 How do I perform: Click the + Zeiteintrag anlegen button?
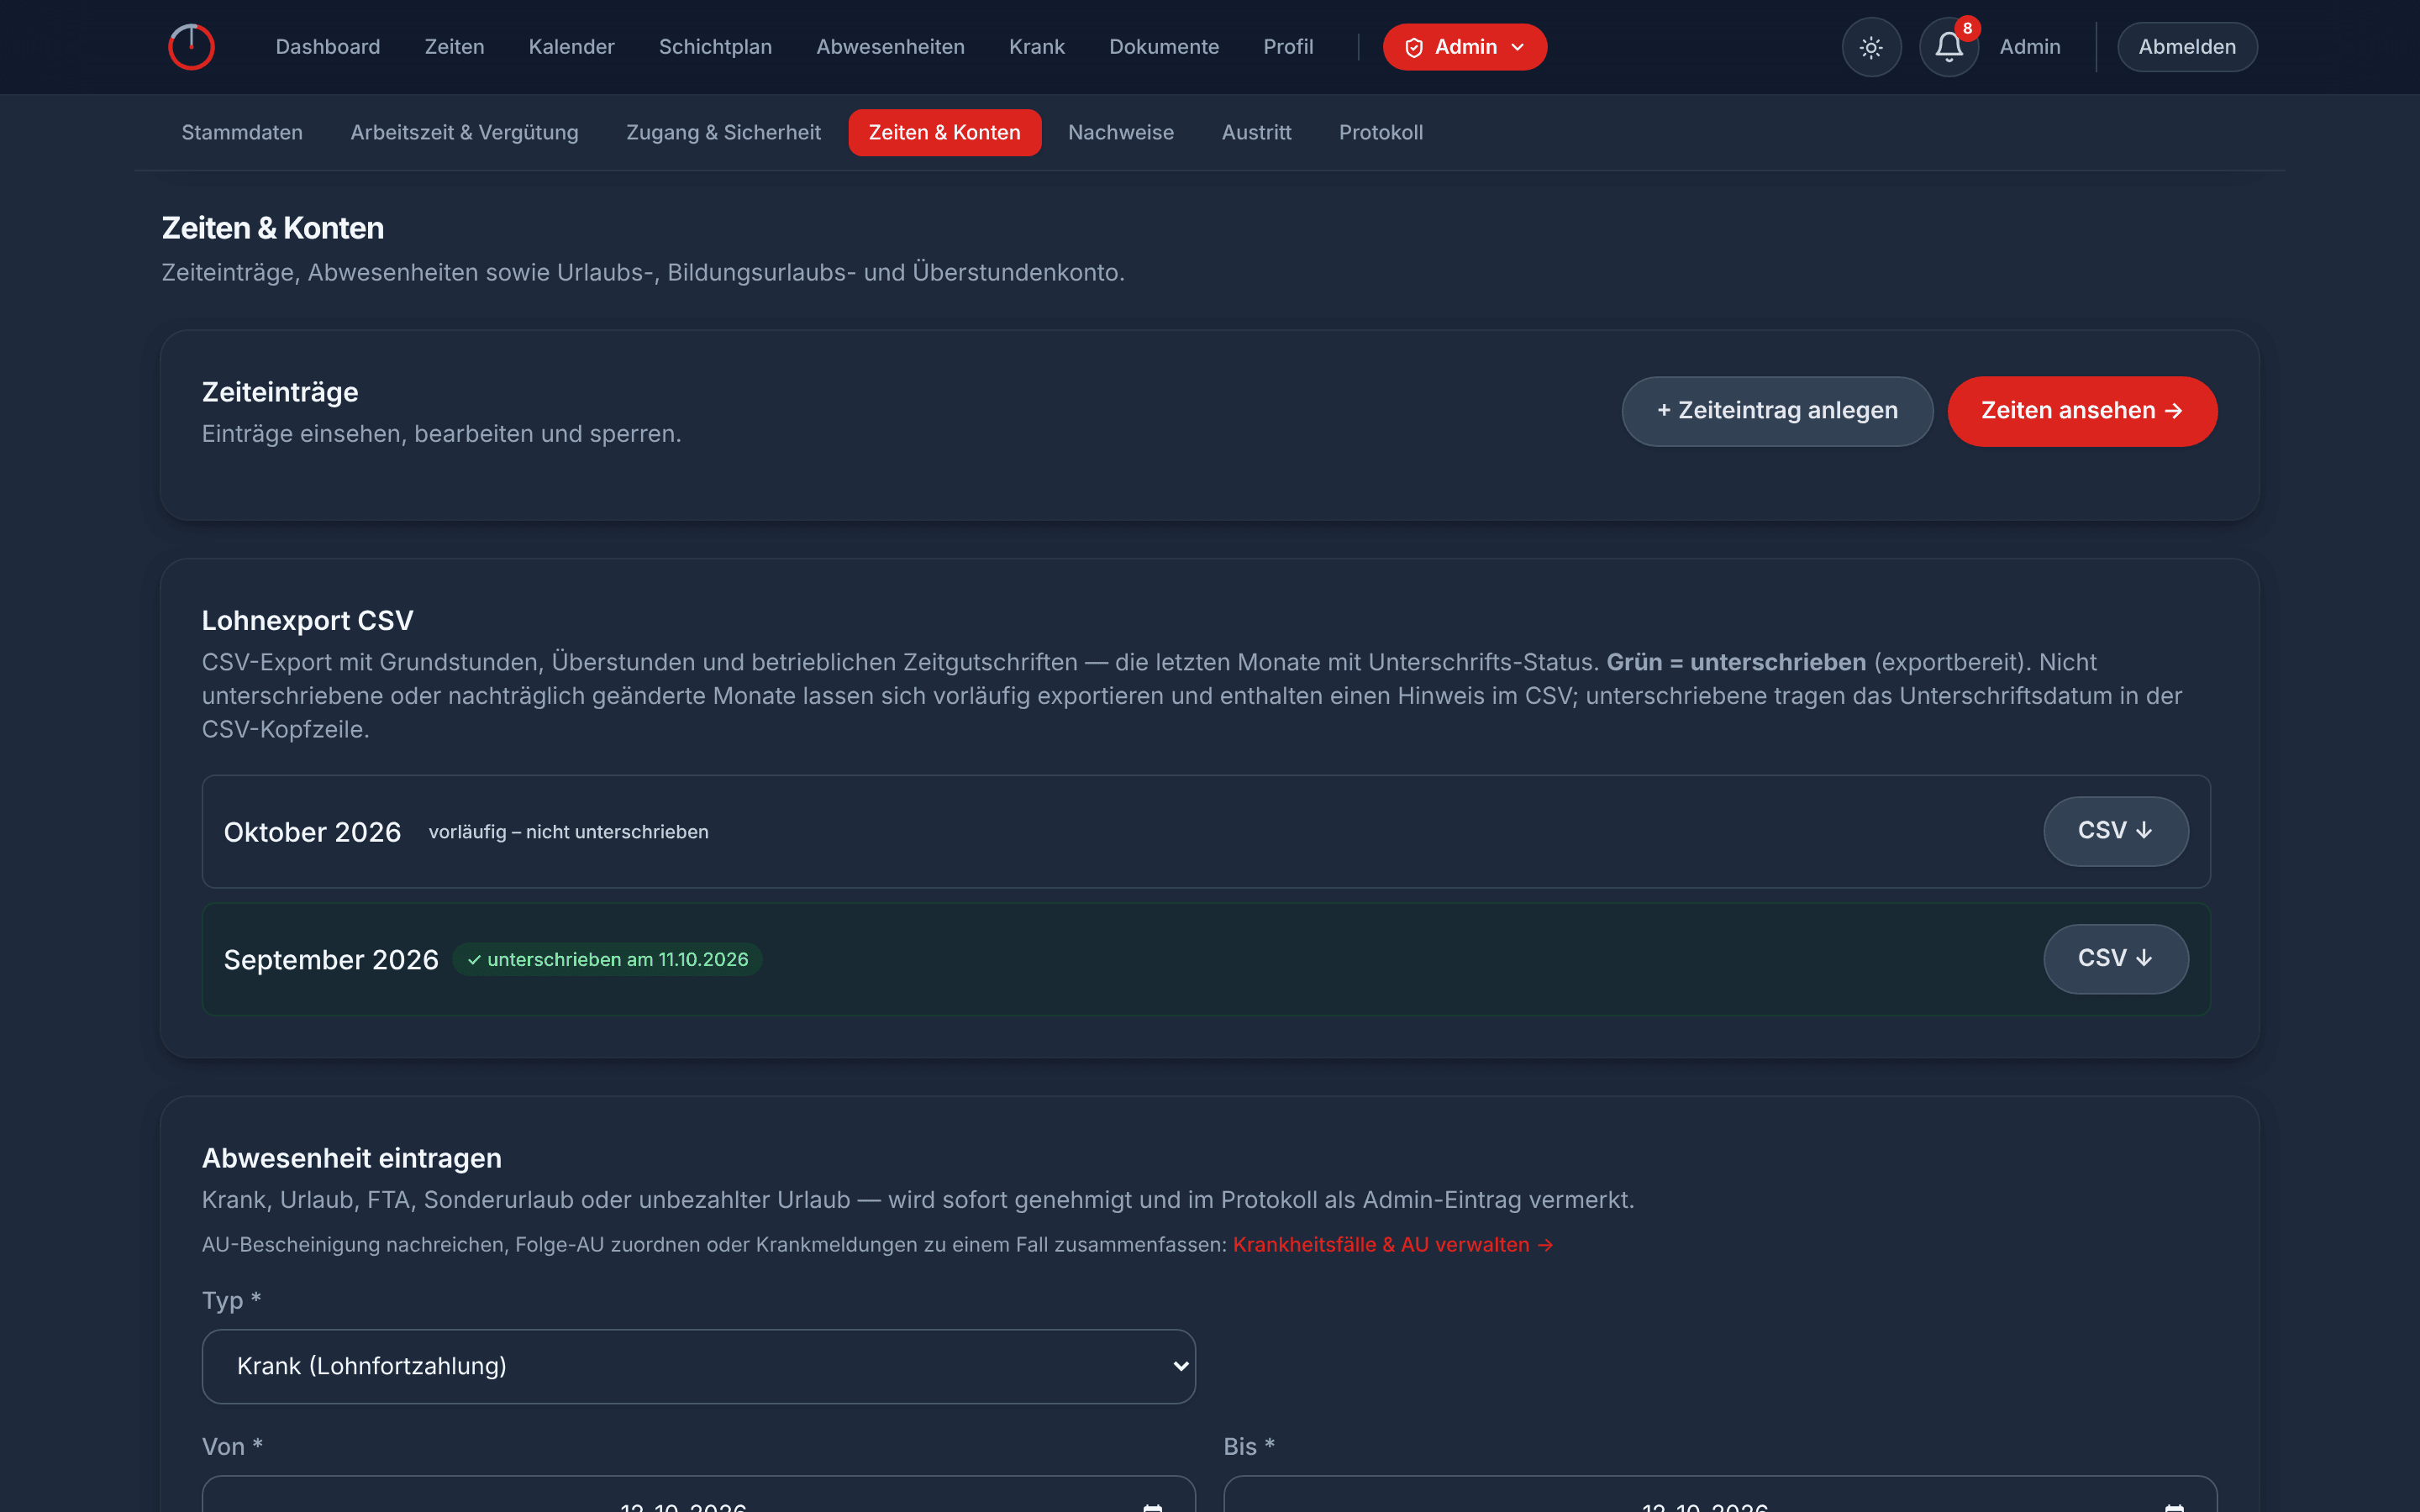pos(1777,411)
